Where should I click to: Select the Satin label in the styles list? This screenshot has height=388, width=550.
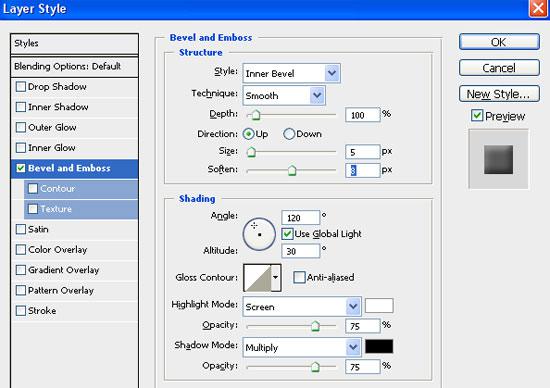click(38, 229)
